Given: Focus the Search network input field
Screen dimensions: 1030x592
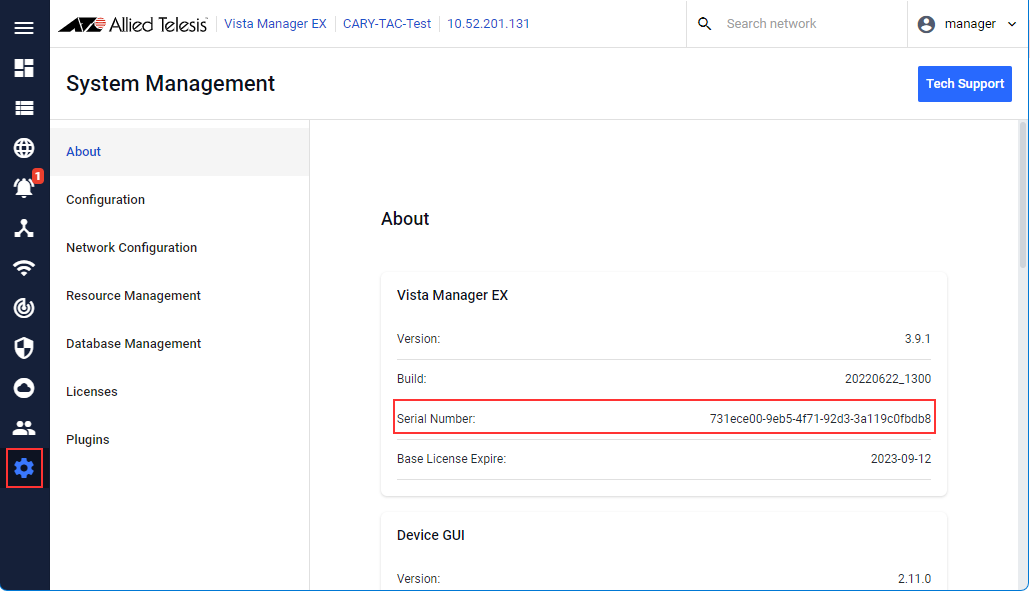Looking at the screenshot, I should point(800,24).
